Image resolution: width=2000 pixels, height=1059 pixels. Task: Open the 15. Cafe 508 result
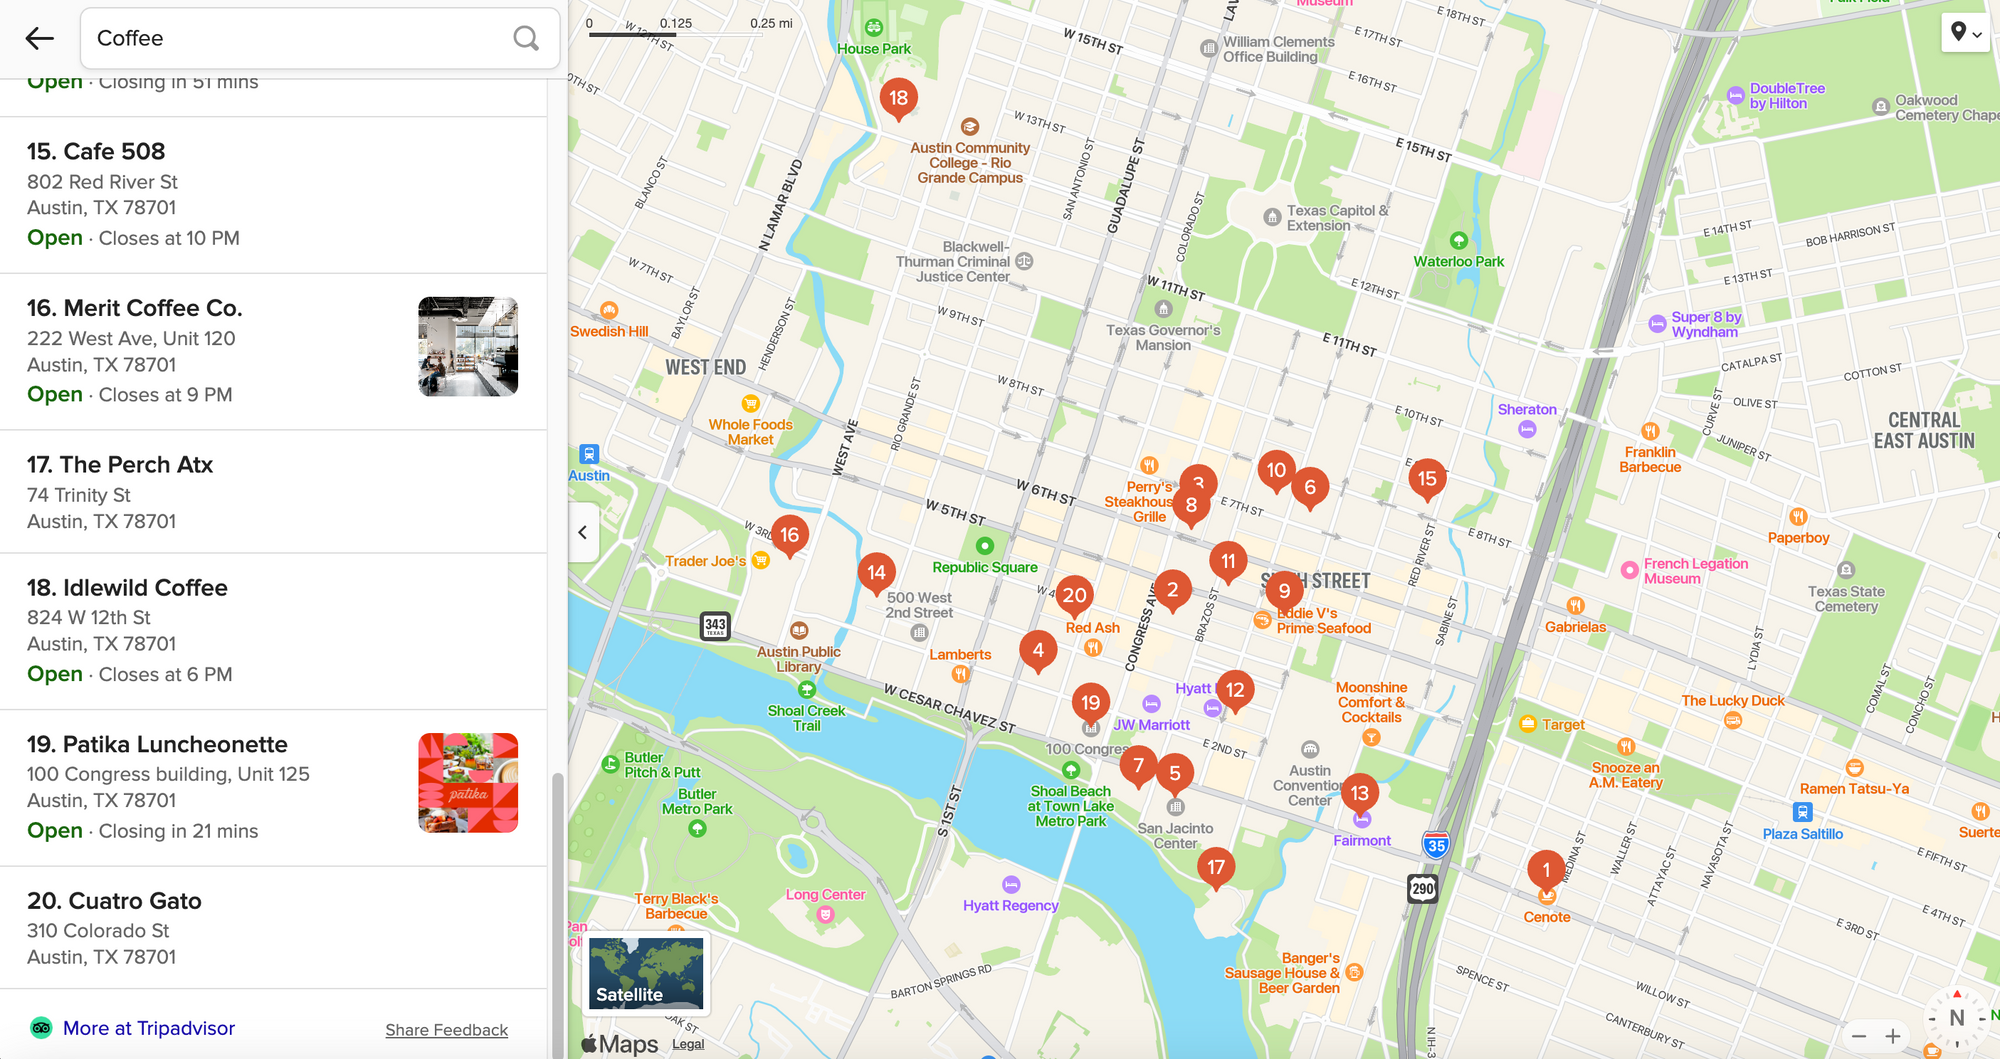(x=273, y=195)
